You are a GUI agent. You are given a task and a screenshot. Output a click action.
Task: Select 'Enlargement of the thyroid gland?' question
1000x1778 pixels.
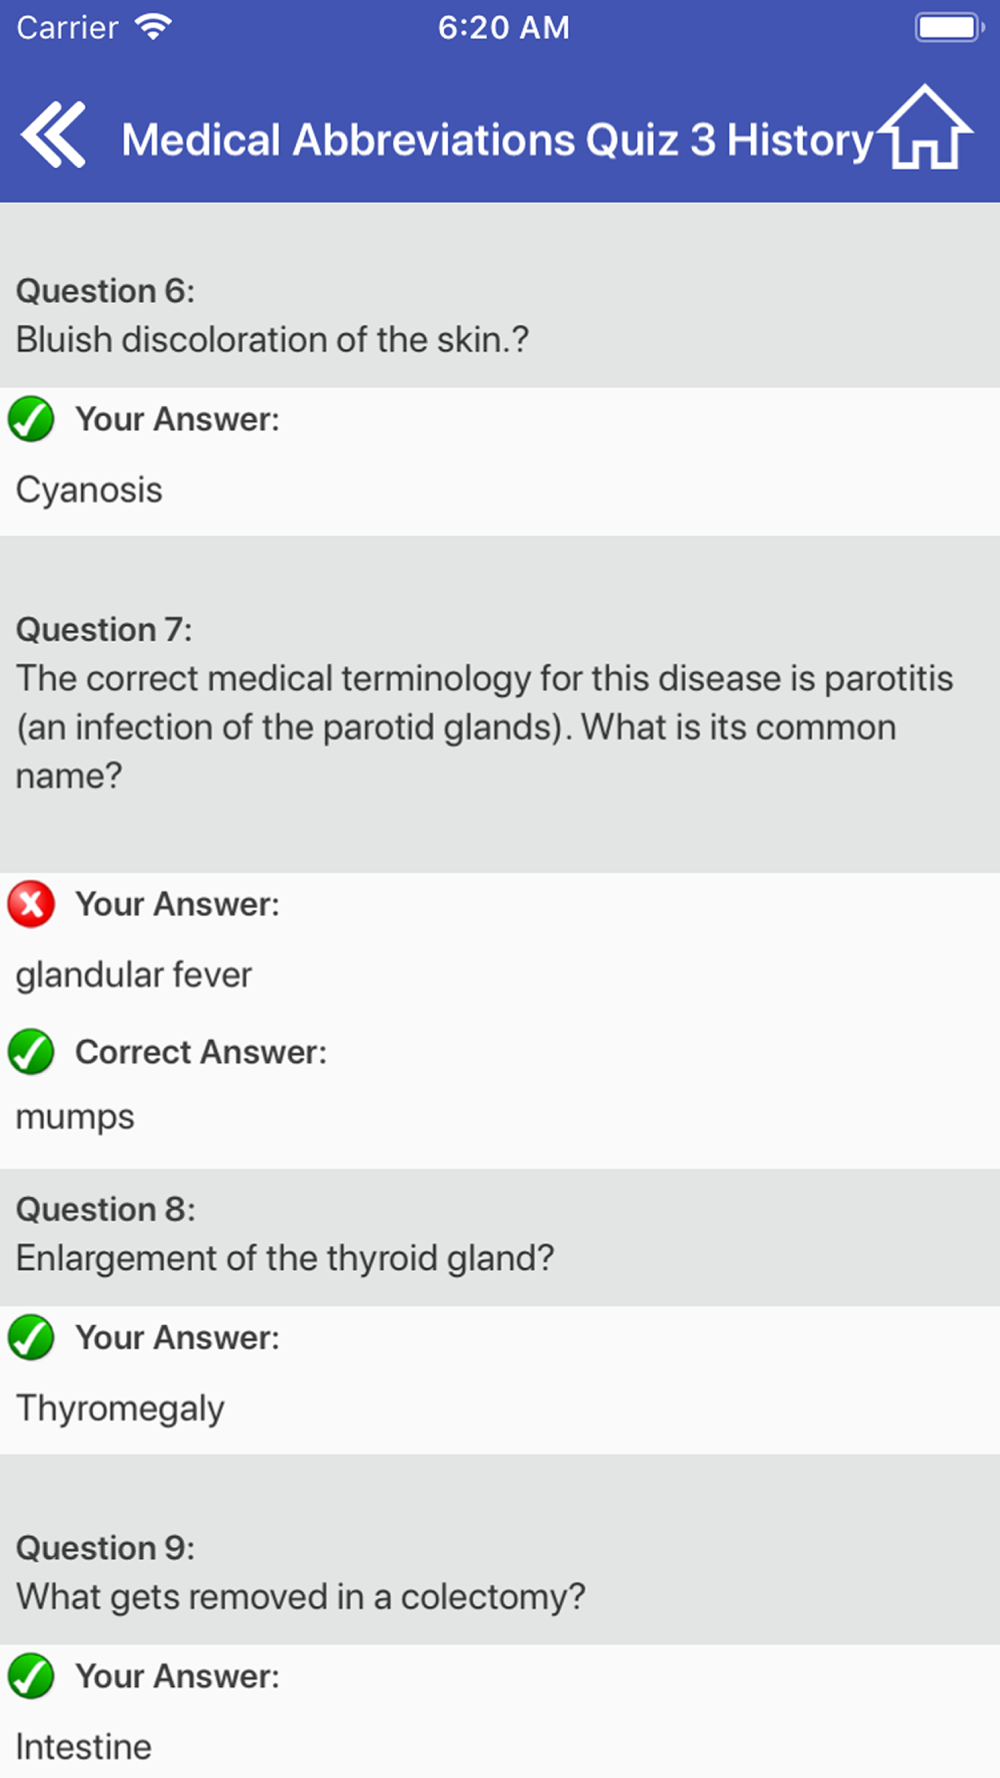point(285,1258)
